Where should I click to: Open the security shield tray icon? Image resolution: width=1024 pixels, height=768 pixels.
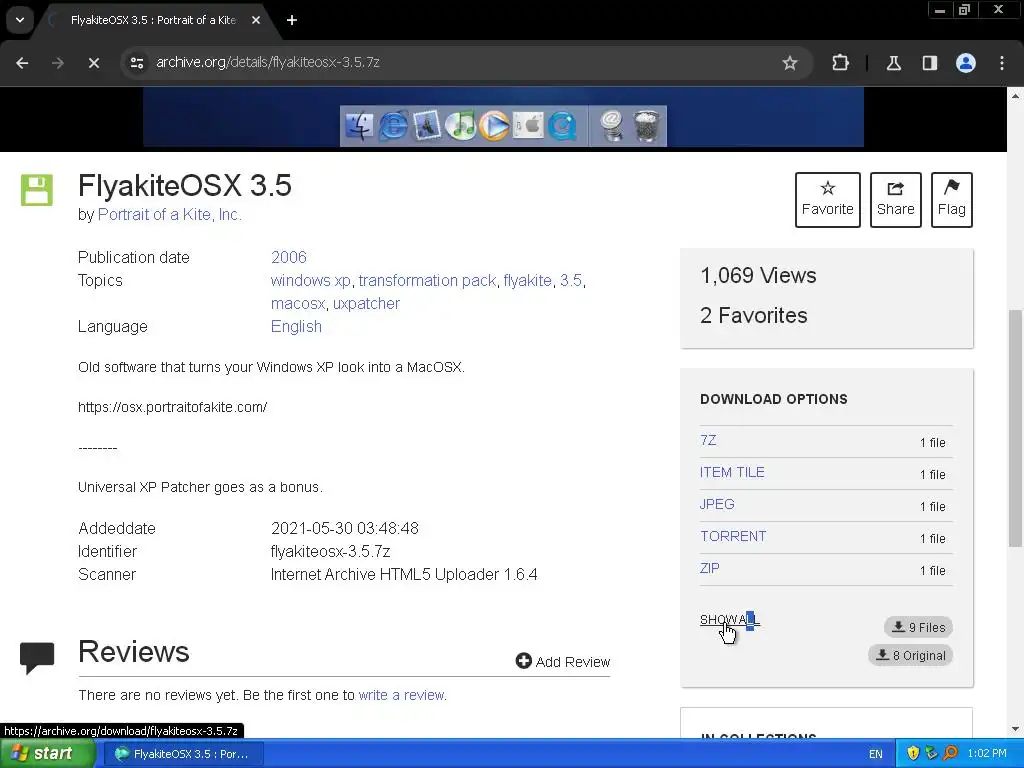click(913, 754)
